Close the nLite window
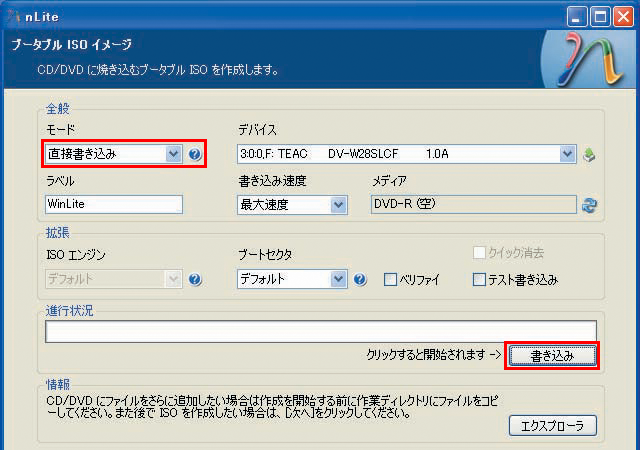The height and width of the screenshot is (450, 640). point(624,17)
